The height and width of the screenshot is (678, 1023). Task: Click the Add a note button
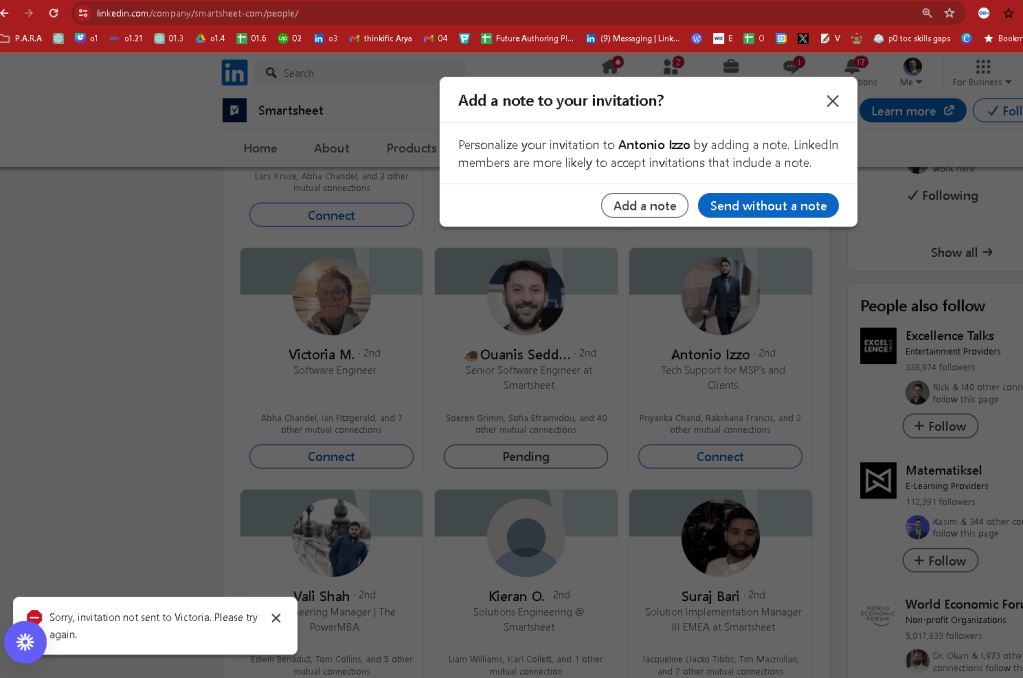pos(645,206)
